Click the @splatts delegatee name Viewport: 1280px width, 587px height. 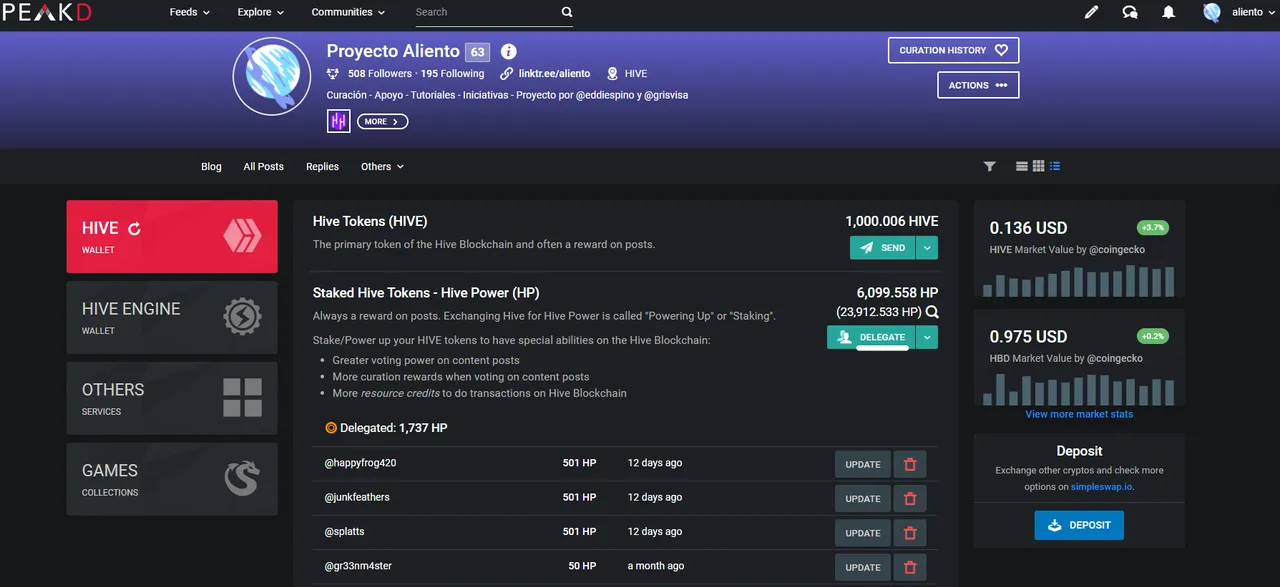(345, 531)
